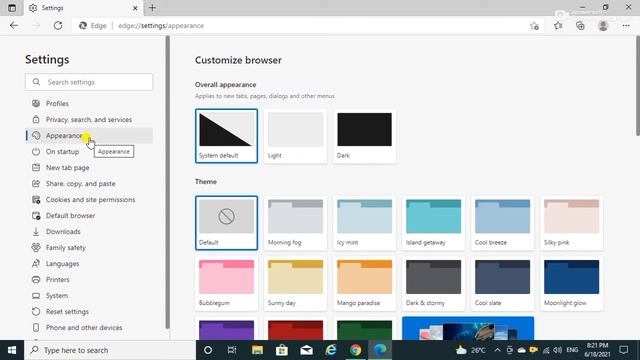The width and height of the screenshot is (640, 360).
Task: Select the purple theme tile
Action: [x=227, y=329]
